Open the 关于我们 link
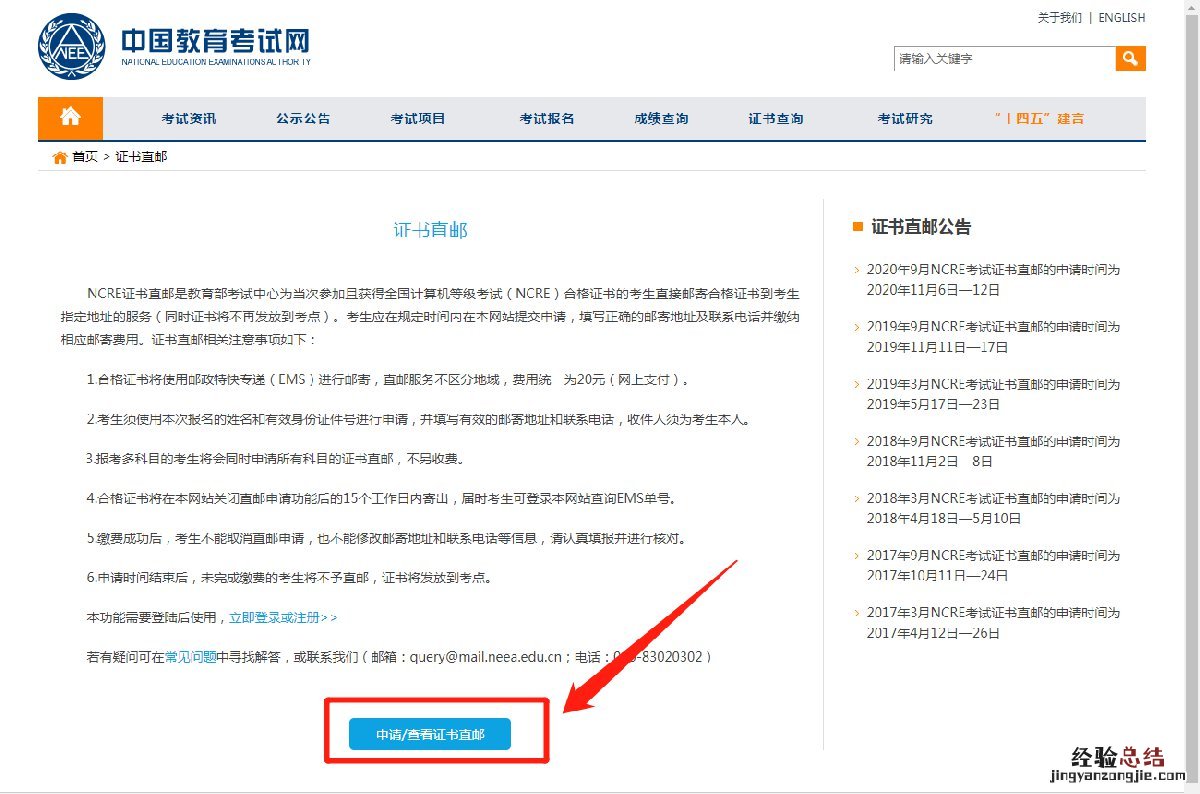 click(x=1059, y=18)
